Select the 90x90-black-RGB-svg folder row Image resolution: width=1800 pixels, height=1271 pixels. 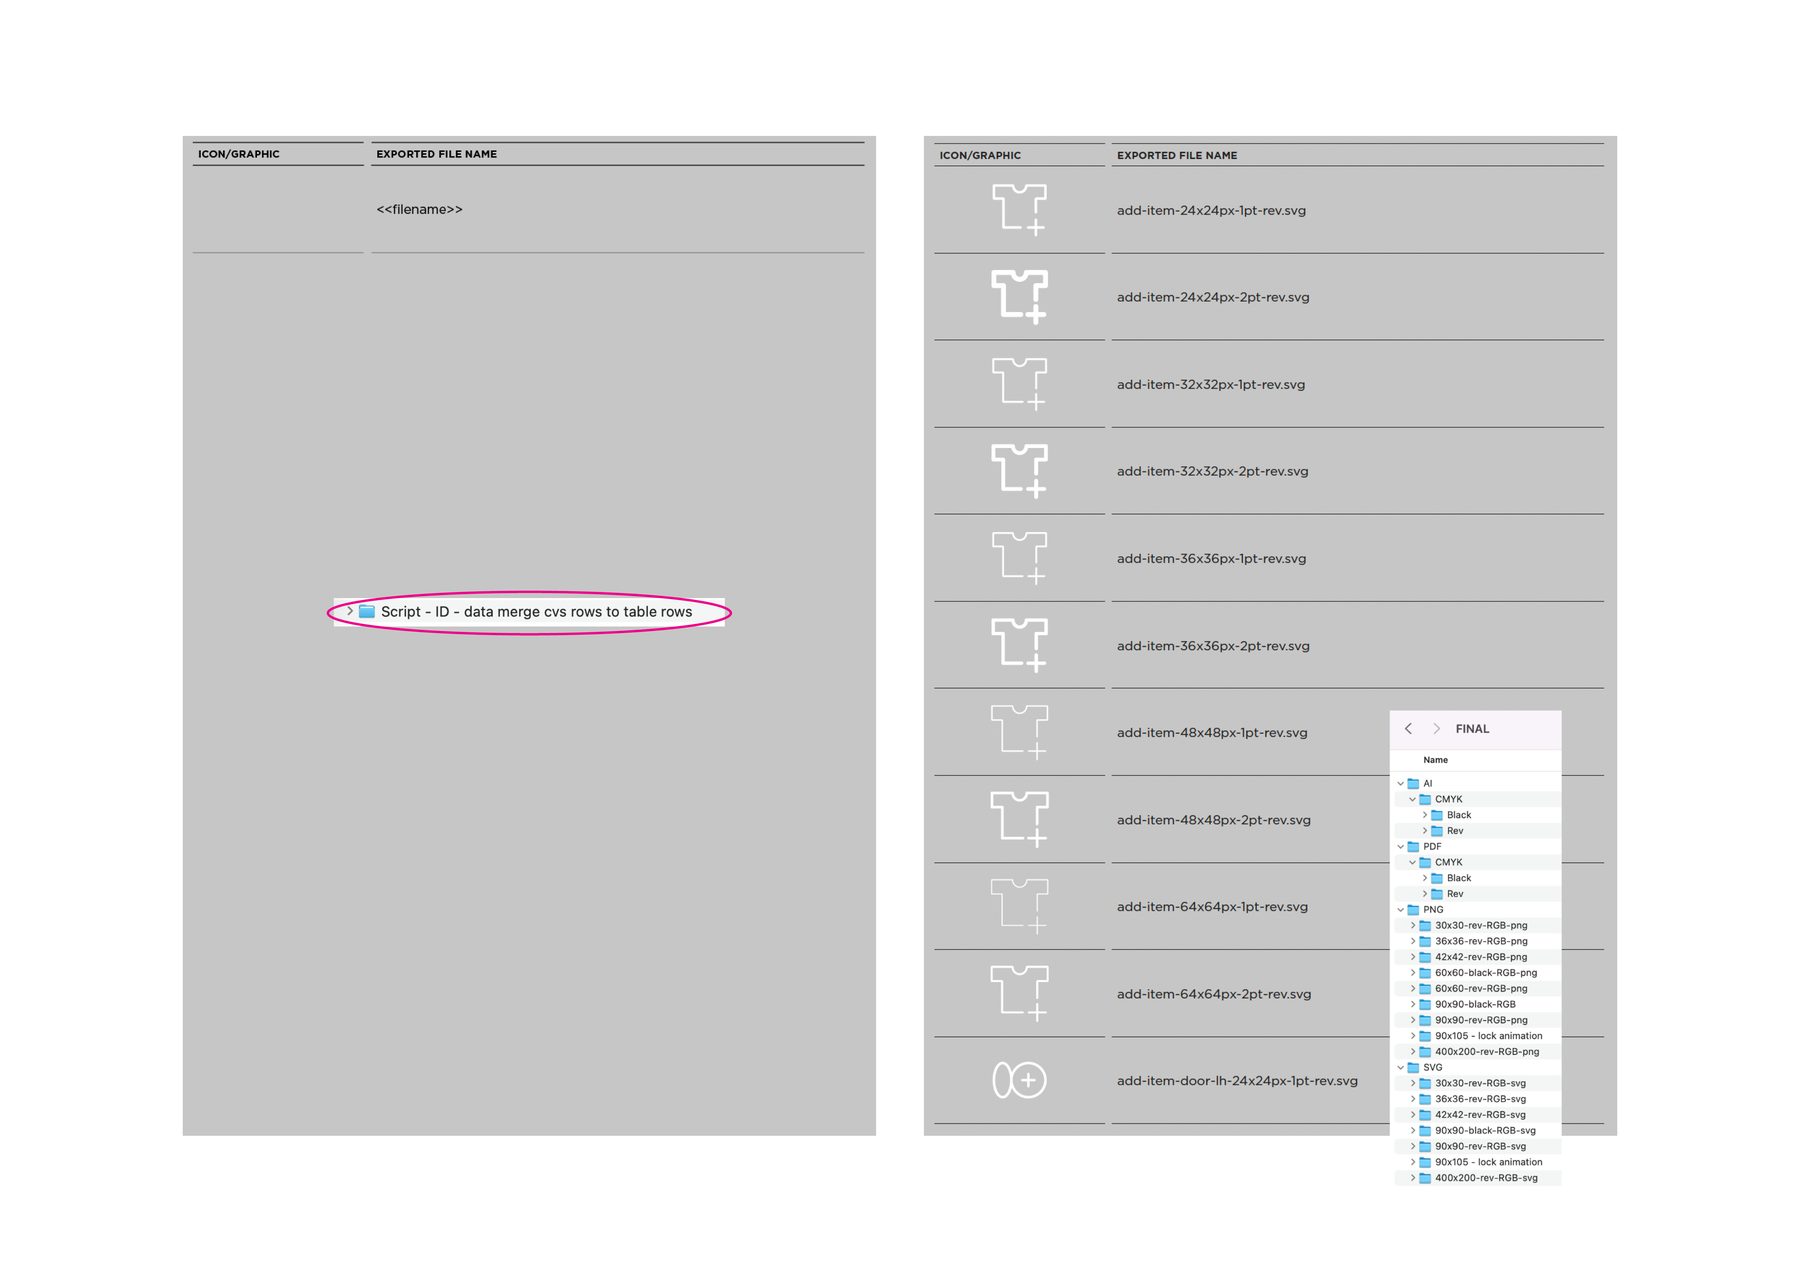coord(1476,1131)
